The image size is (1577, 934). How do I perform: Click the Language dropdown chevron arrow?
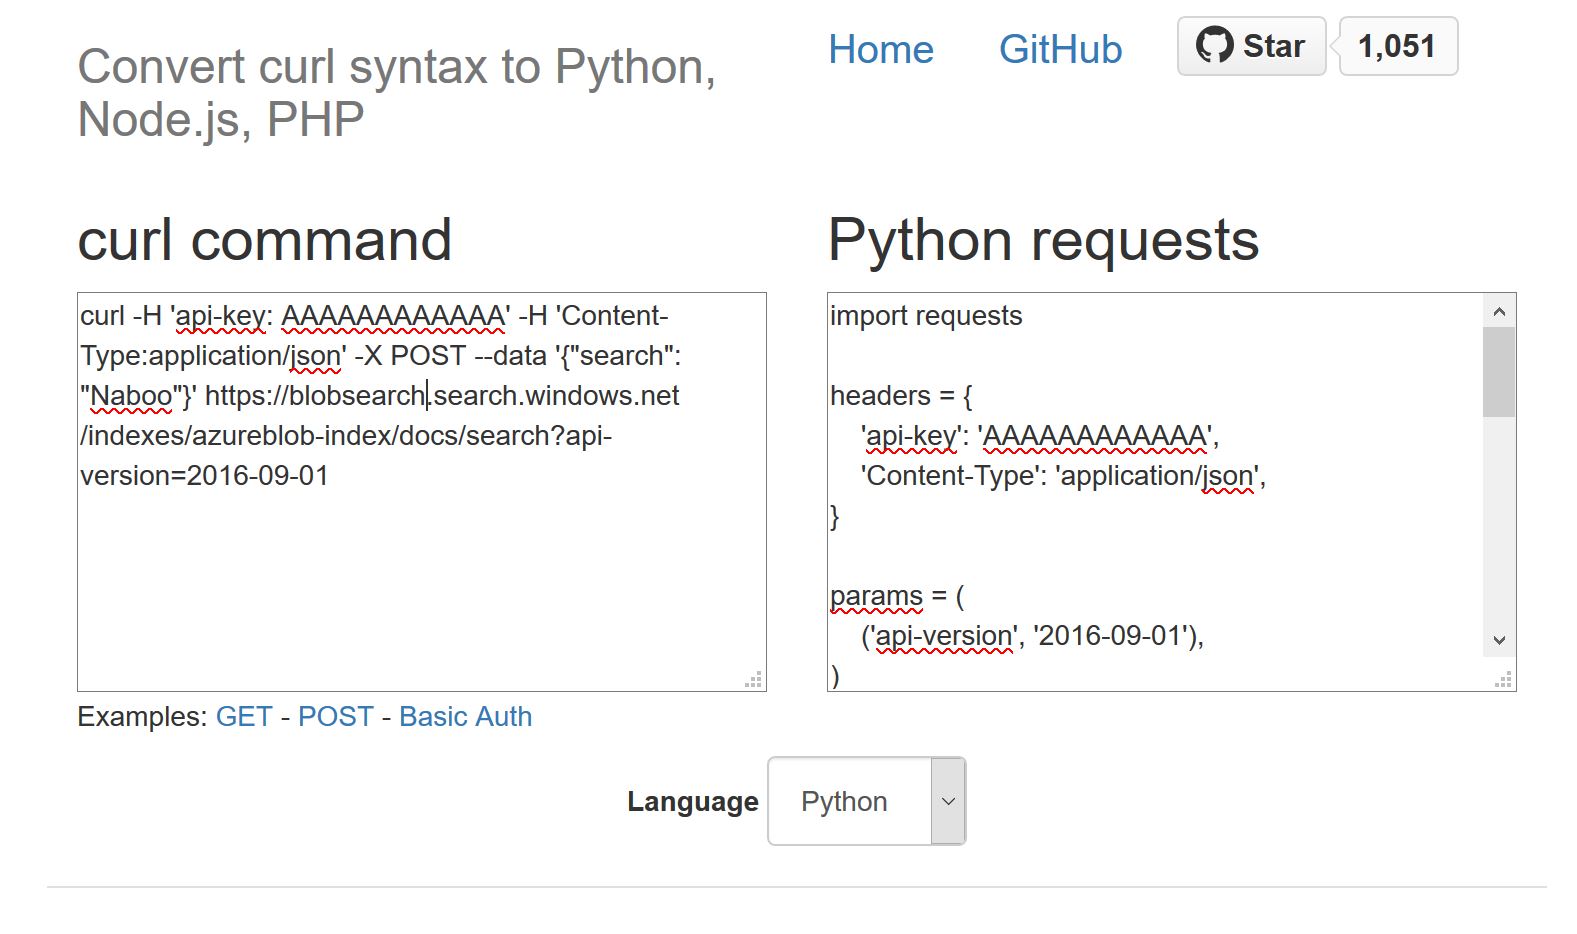948,801
